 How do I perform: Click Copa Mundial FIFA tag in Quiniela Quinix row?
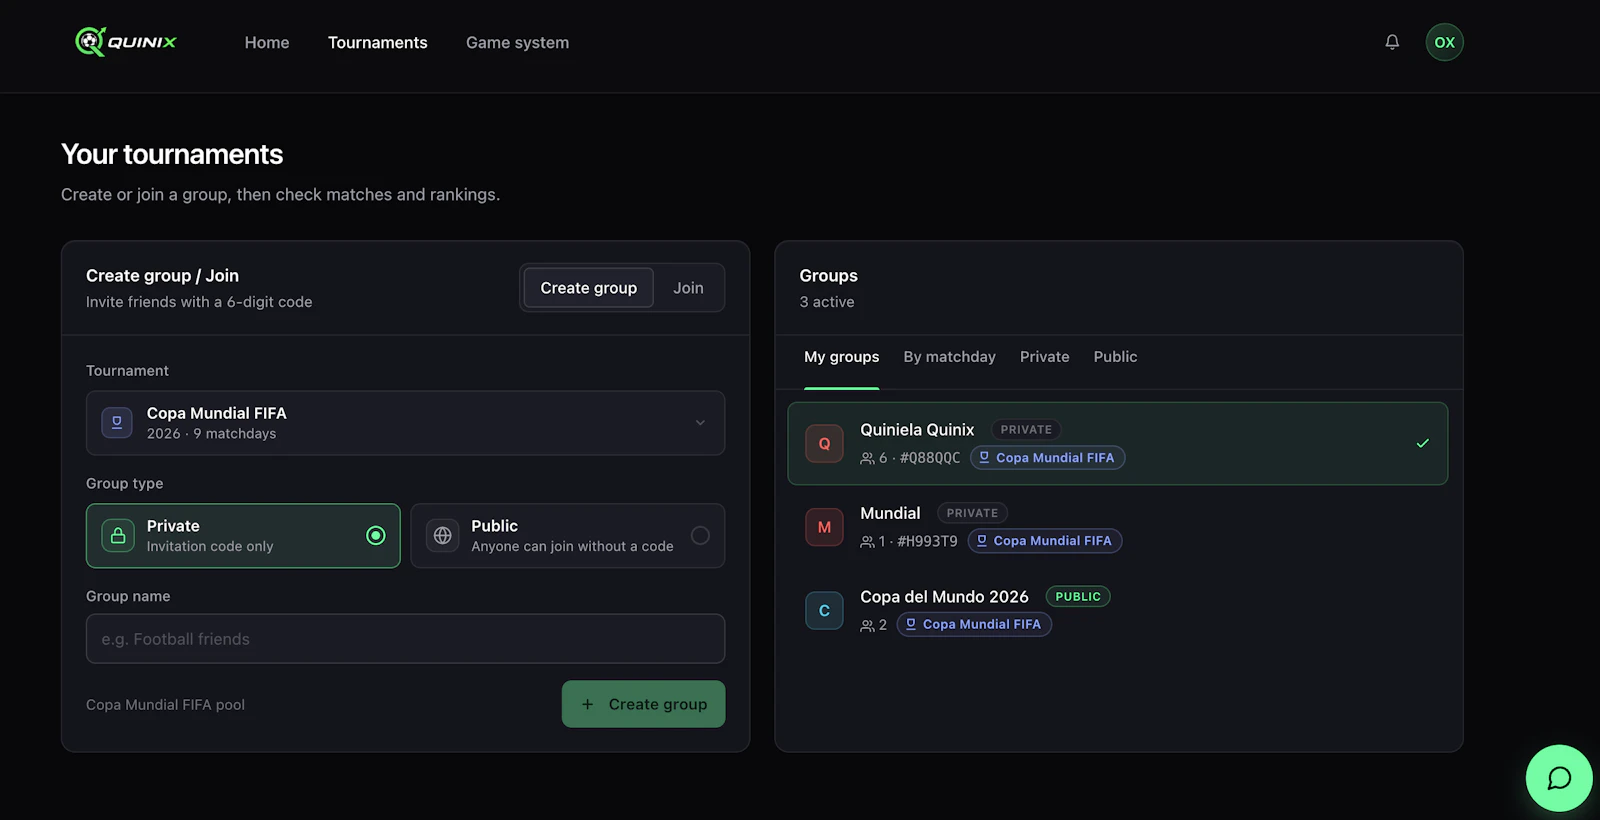pos(1047,458)
